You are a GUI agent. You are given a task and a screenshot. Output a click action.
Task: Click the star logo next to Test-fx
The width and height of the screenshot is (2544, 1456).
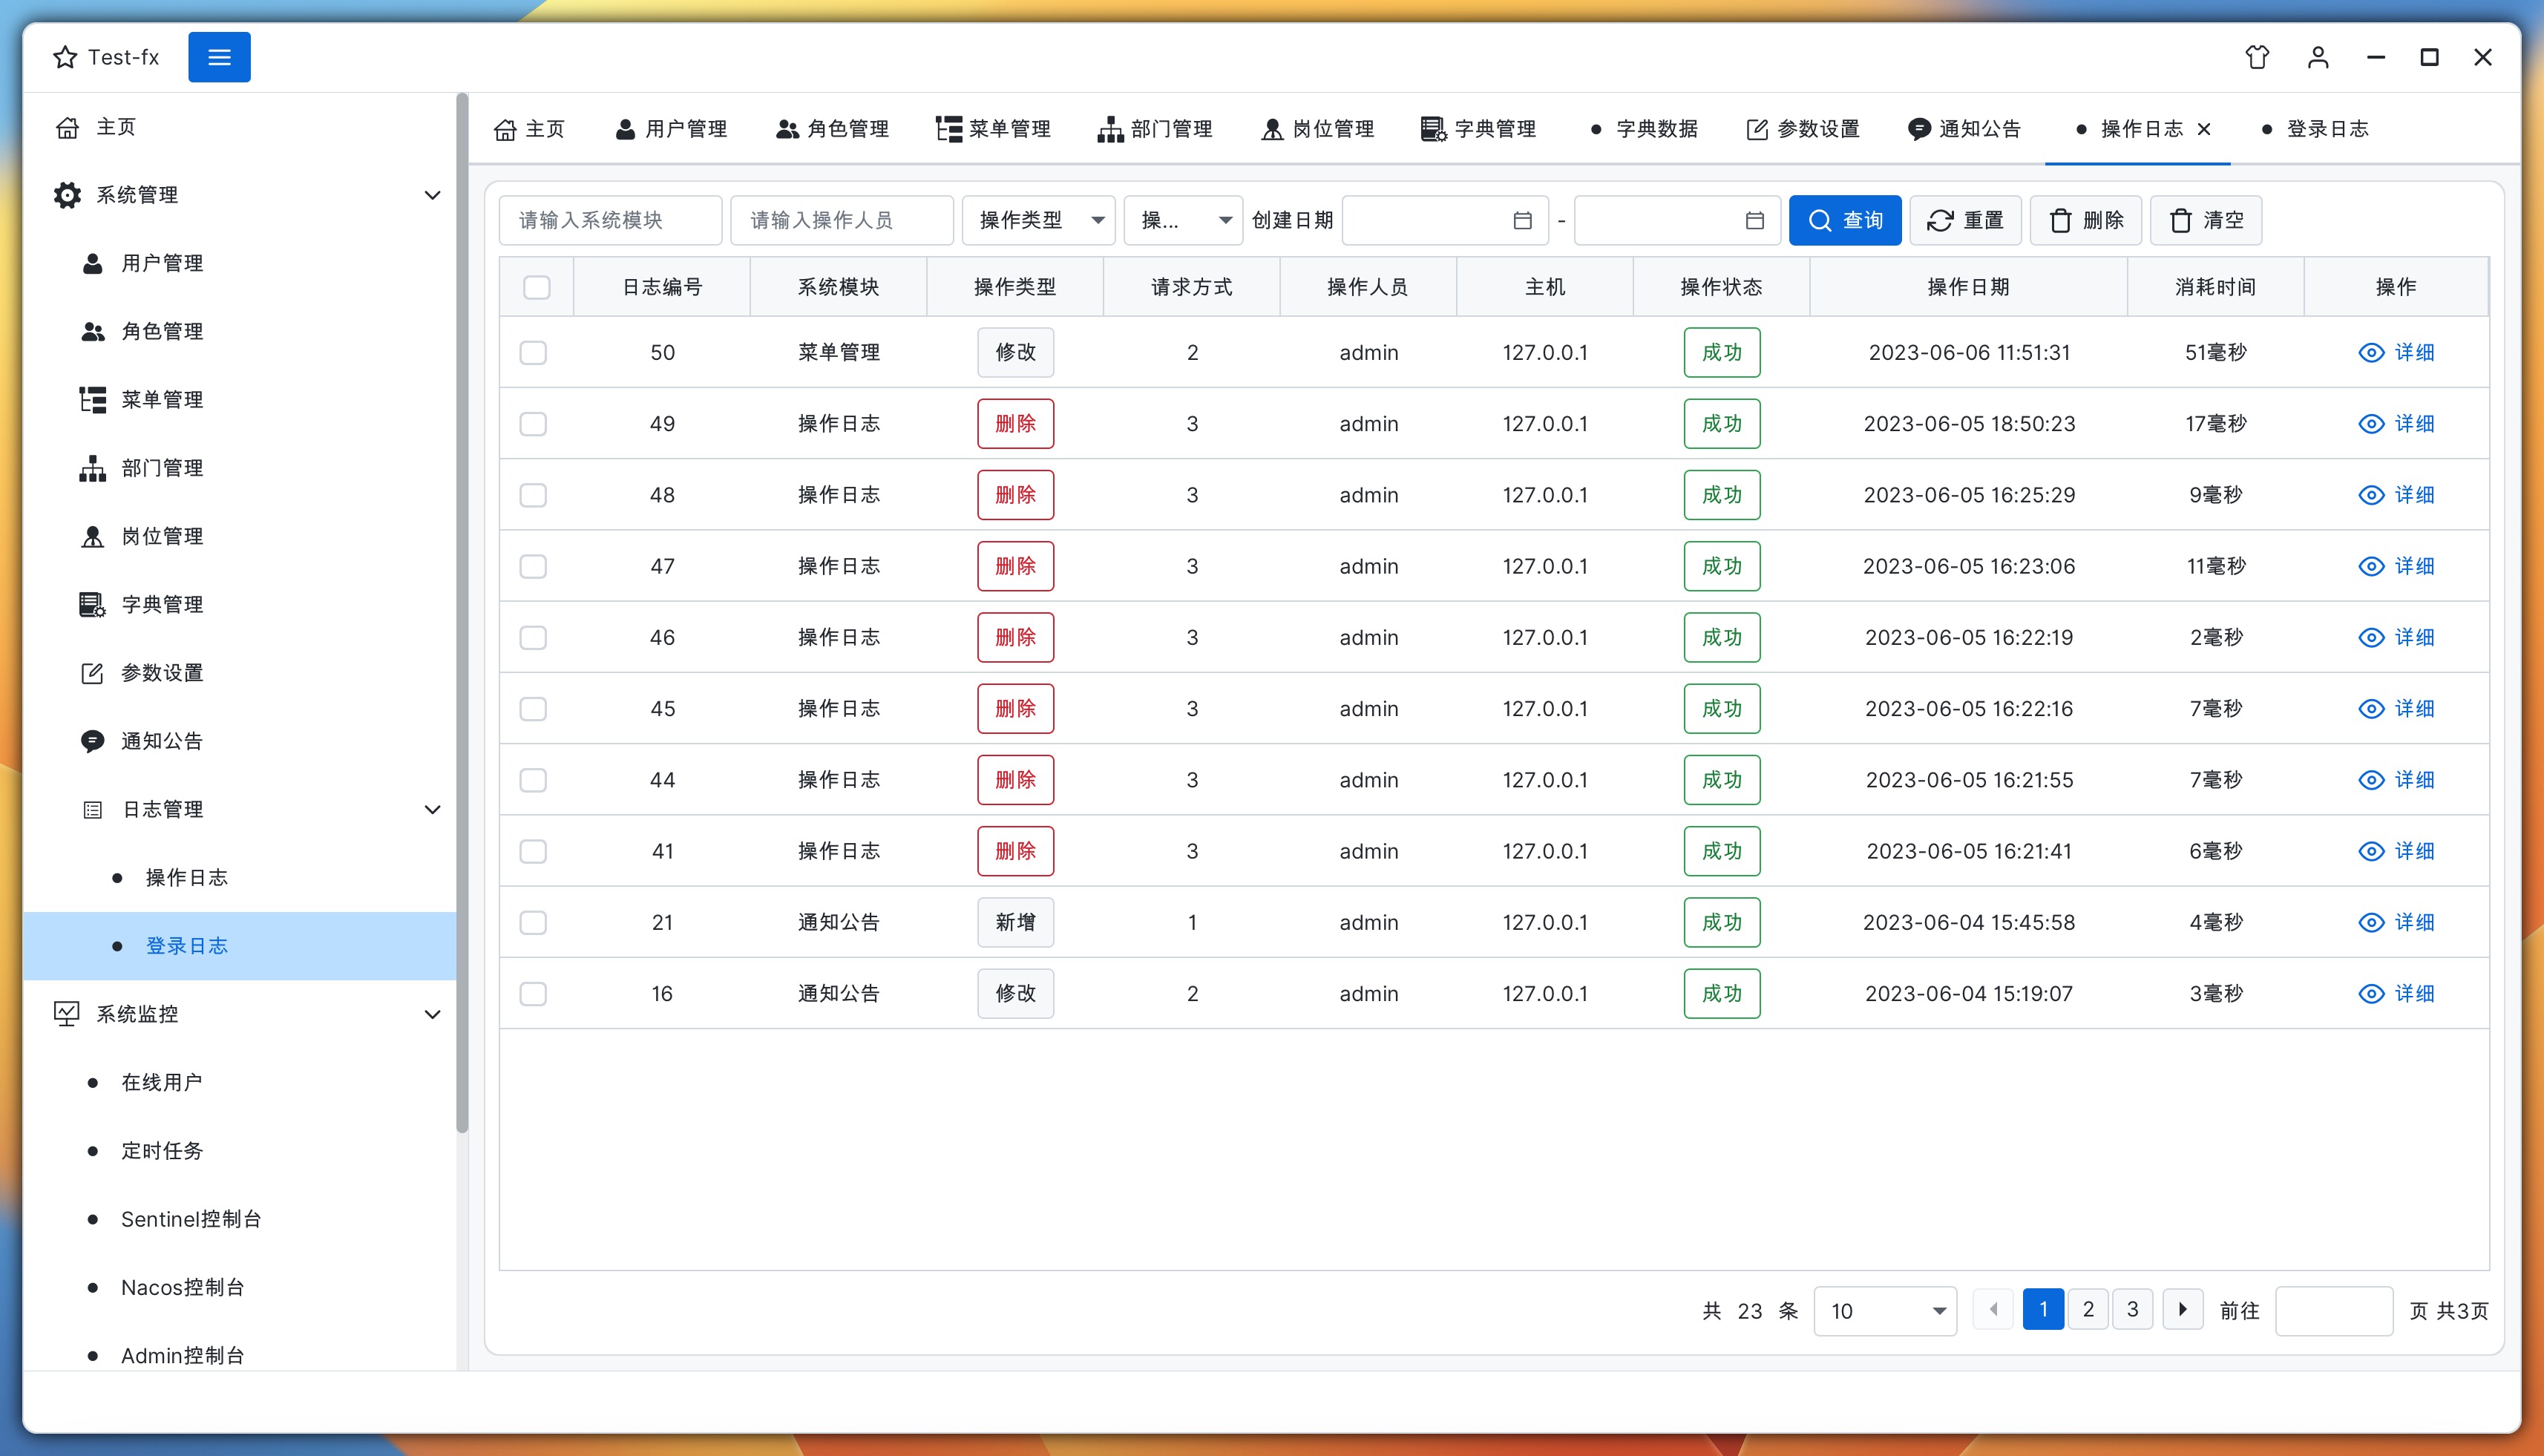pos(65,57)
